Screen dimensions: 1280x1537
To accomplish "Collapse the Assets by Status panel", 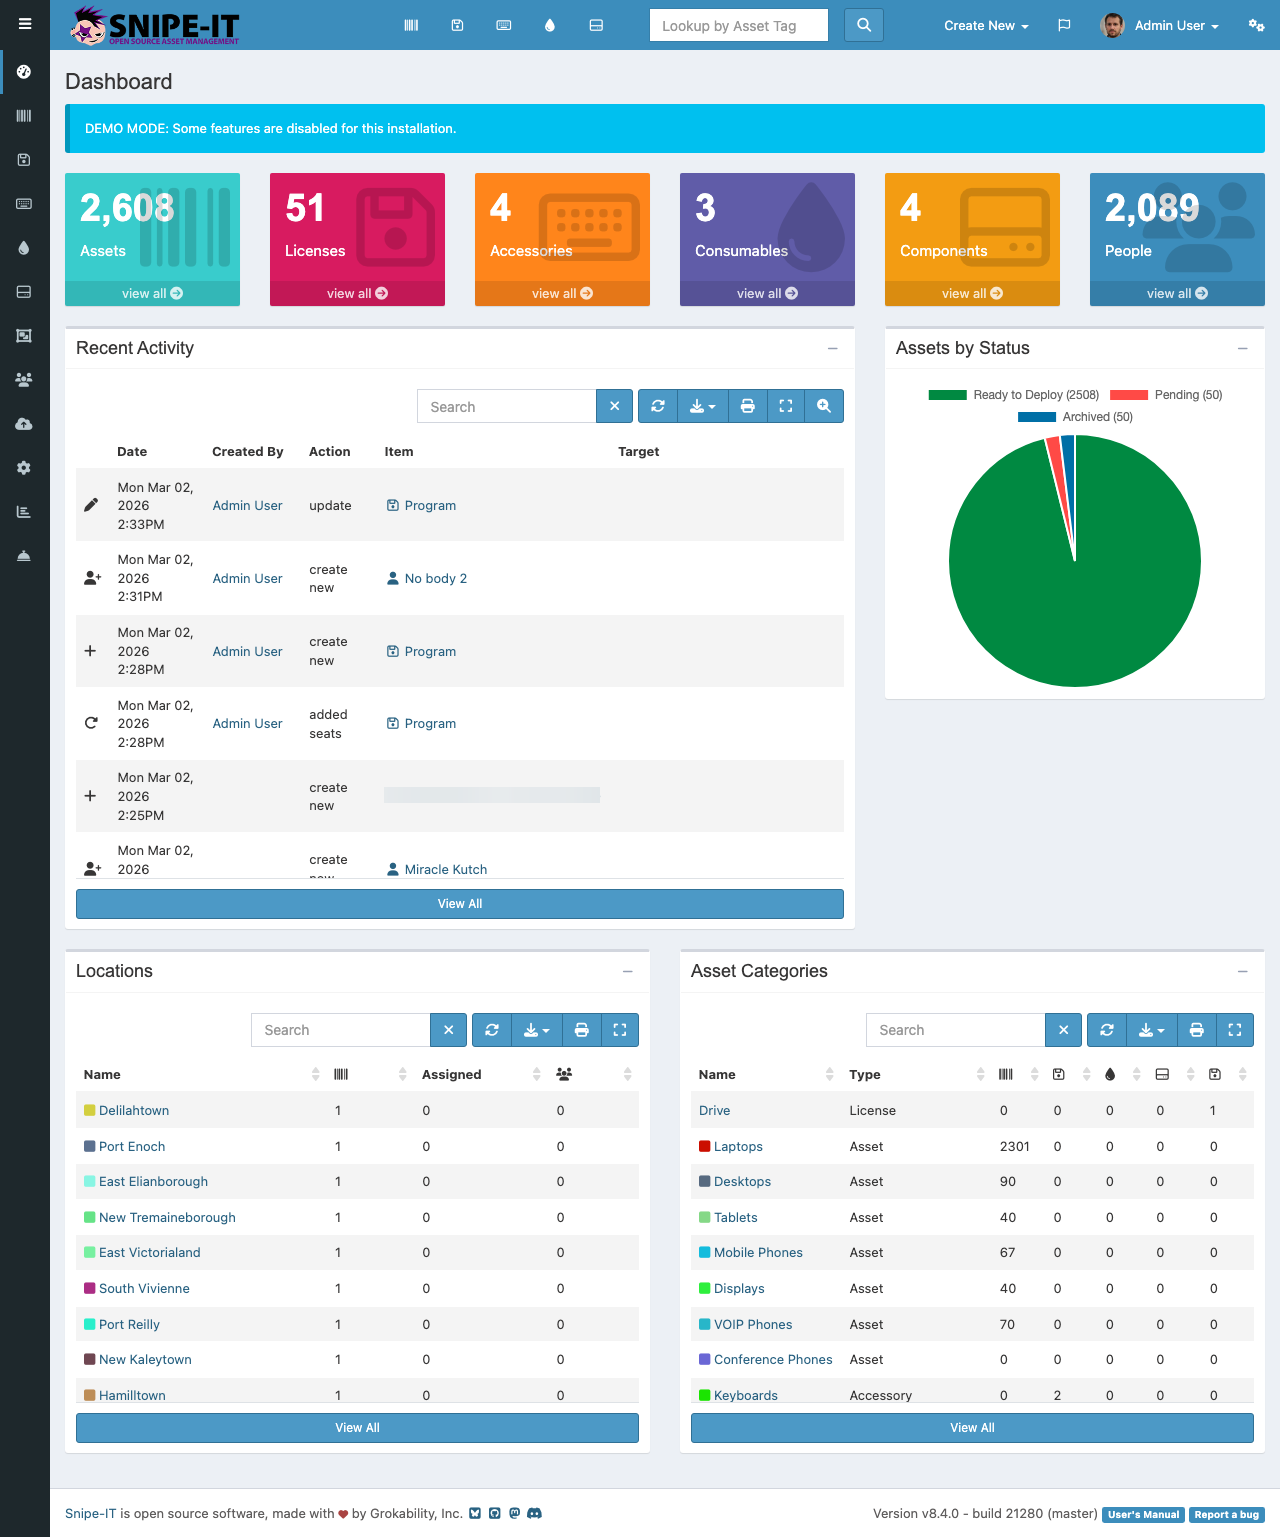I will tap(1243, 348).
